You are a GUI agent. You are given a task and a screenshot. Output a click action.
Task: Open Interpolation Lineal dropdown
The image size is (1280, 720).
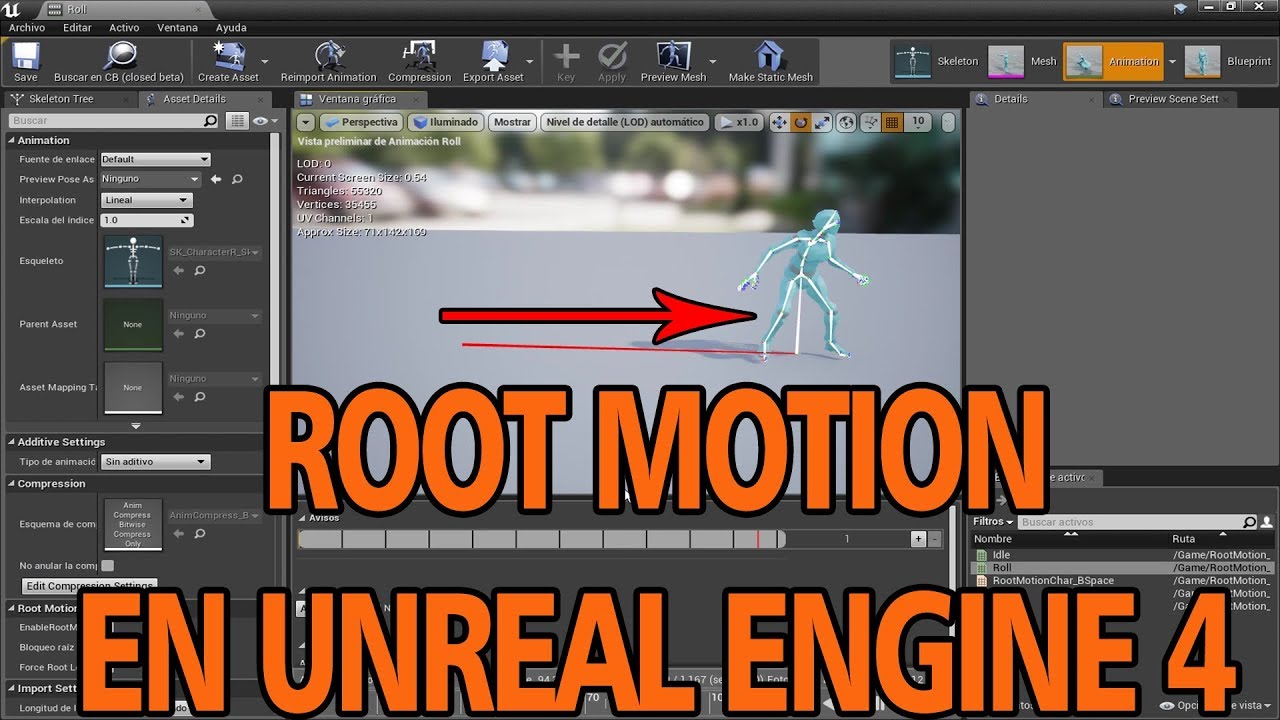tap(147, 200)
